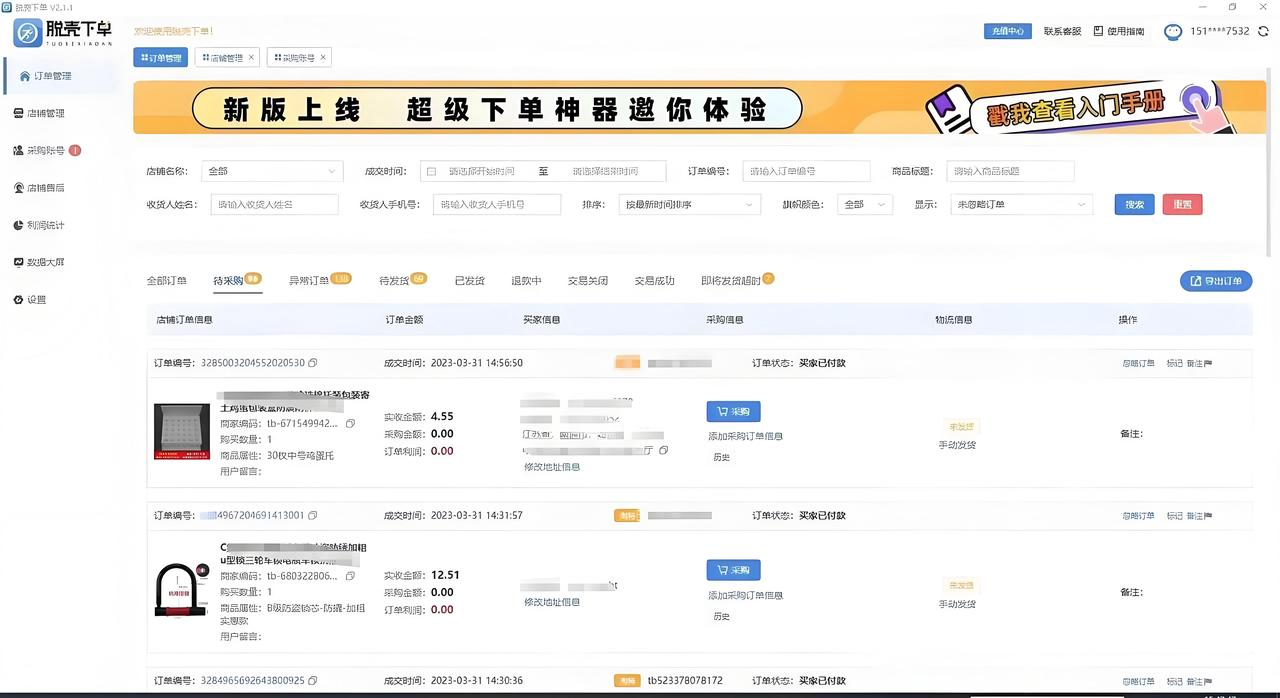This screenshot has width=1280, height=698.
Task: Switch to the 异常订单 tab
Action: click(309, 281)
